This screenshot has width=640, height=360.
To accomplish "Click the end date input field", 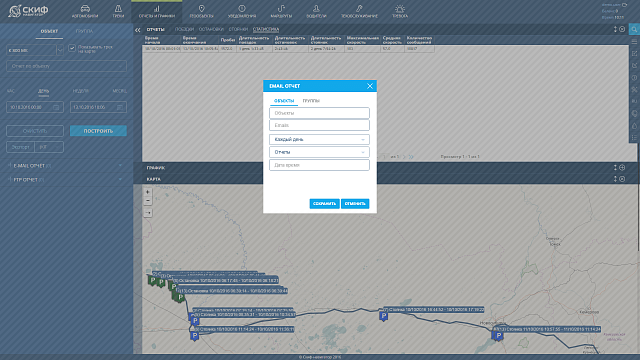I will (98, 107).
